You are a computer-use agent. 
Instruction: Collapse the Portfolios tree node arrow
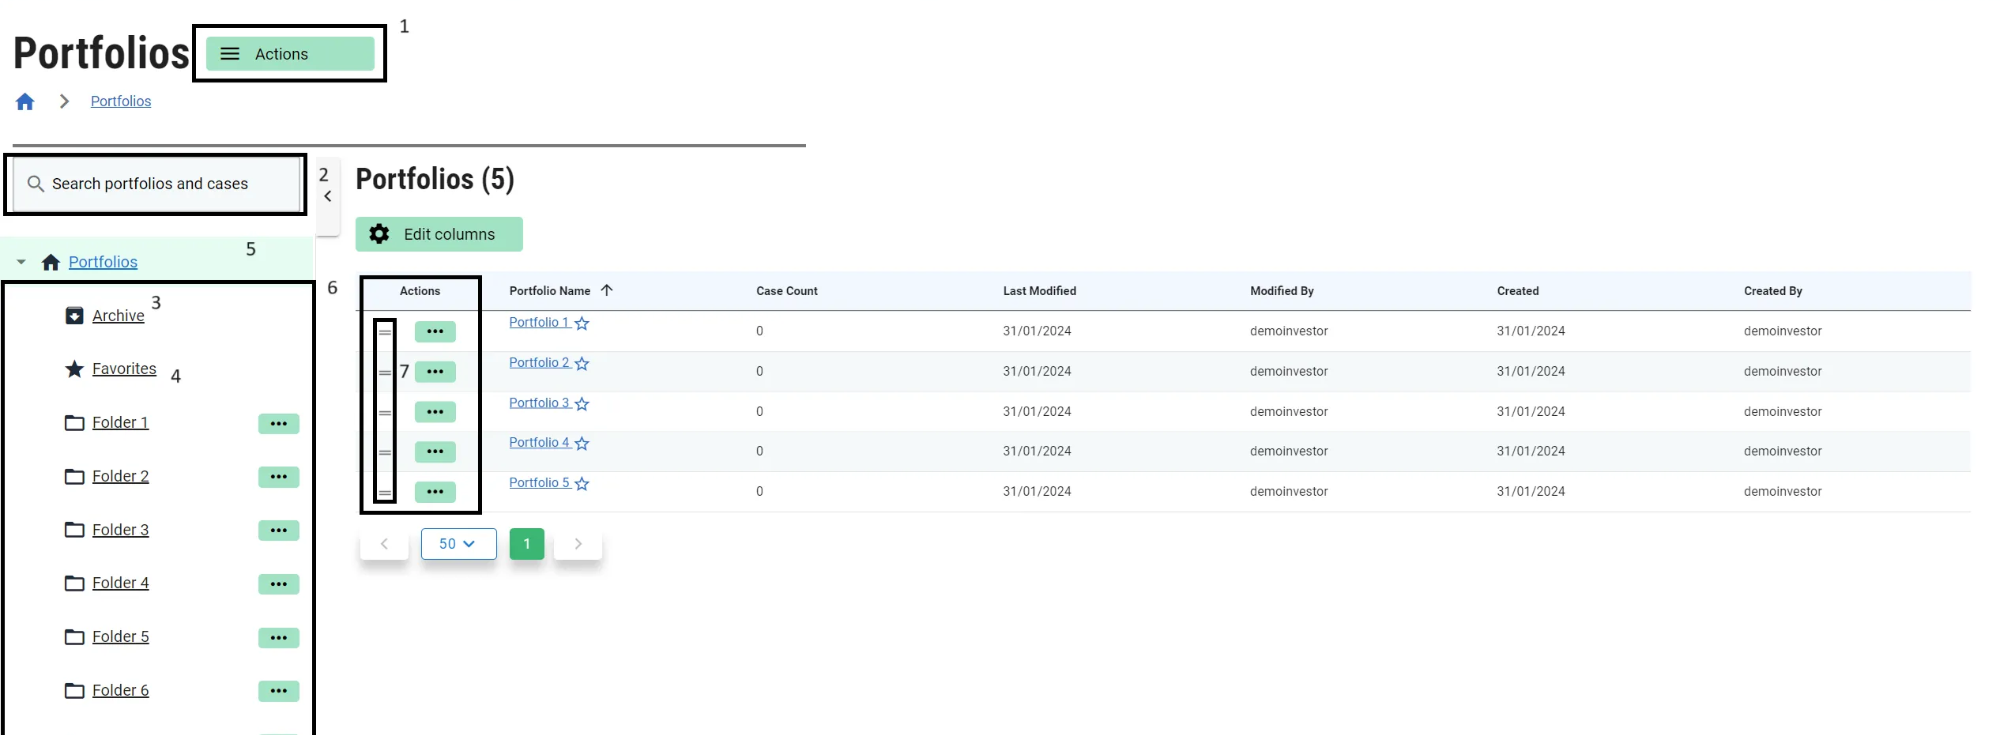pos(21,262)
